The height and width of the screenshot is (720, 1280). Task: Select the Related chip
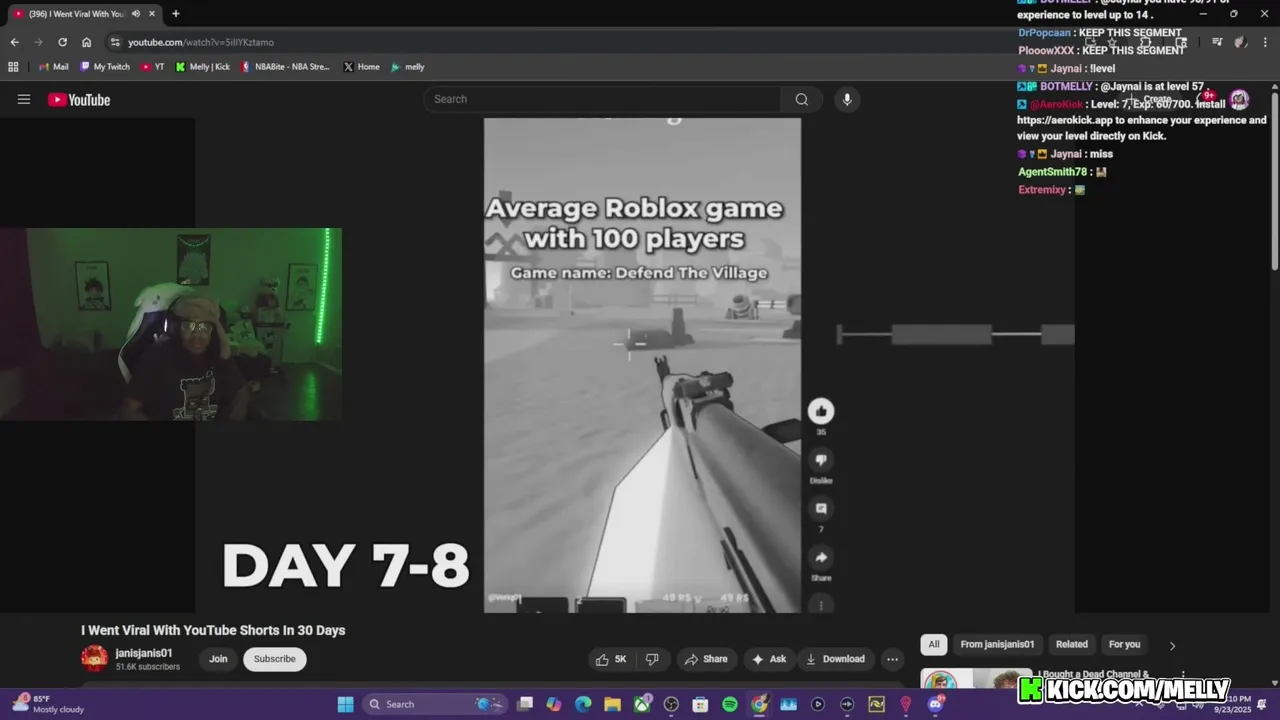click(x=1072, y=644)
